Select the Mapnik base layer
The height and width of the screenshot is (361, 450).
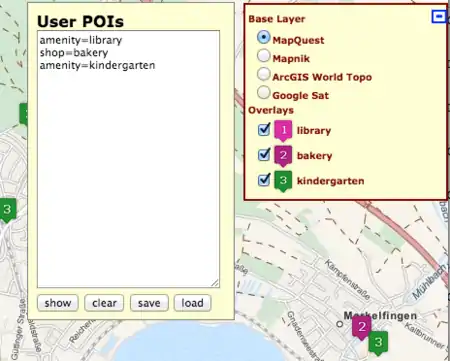pyautogui.click(x=263, y=56)
